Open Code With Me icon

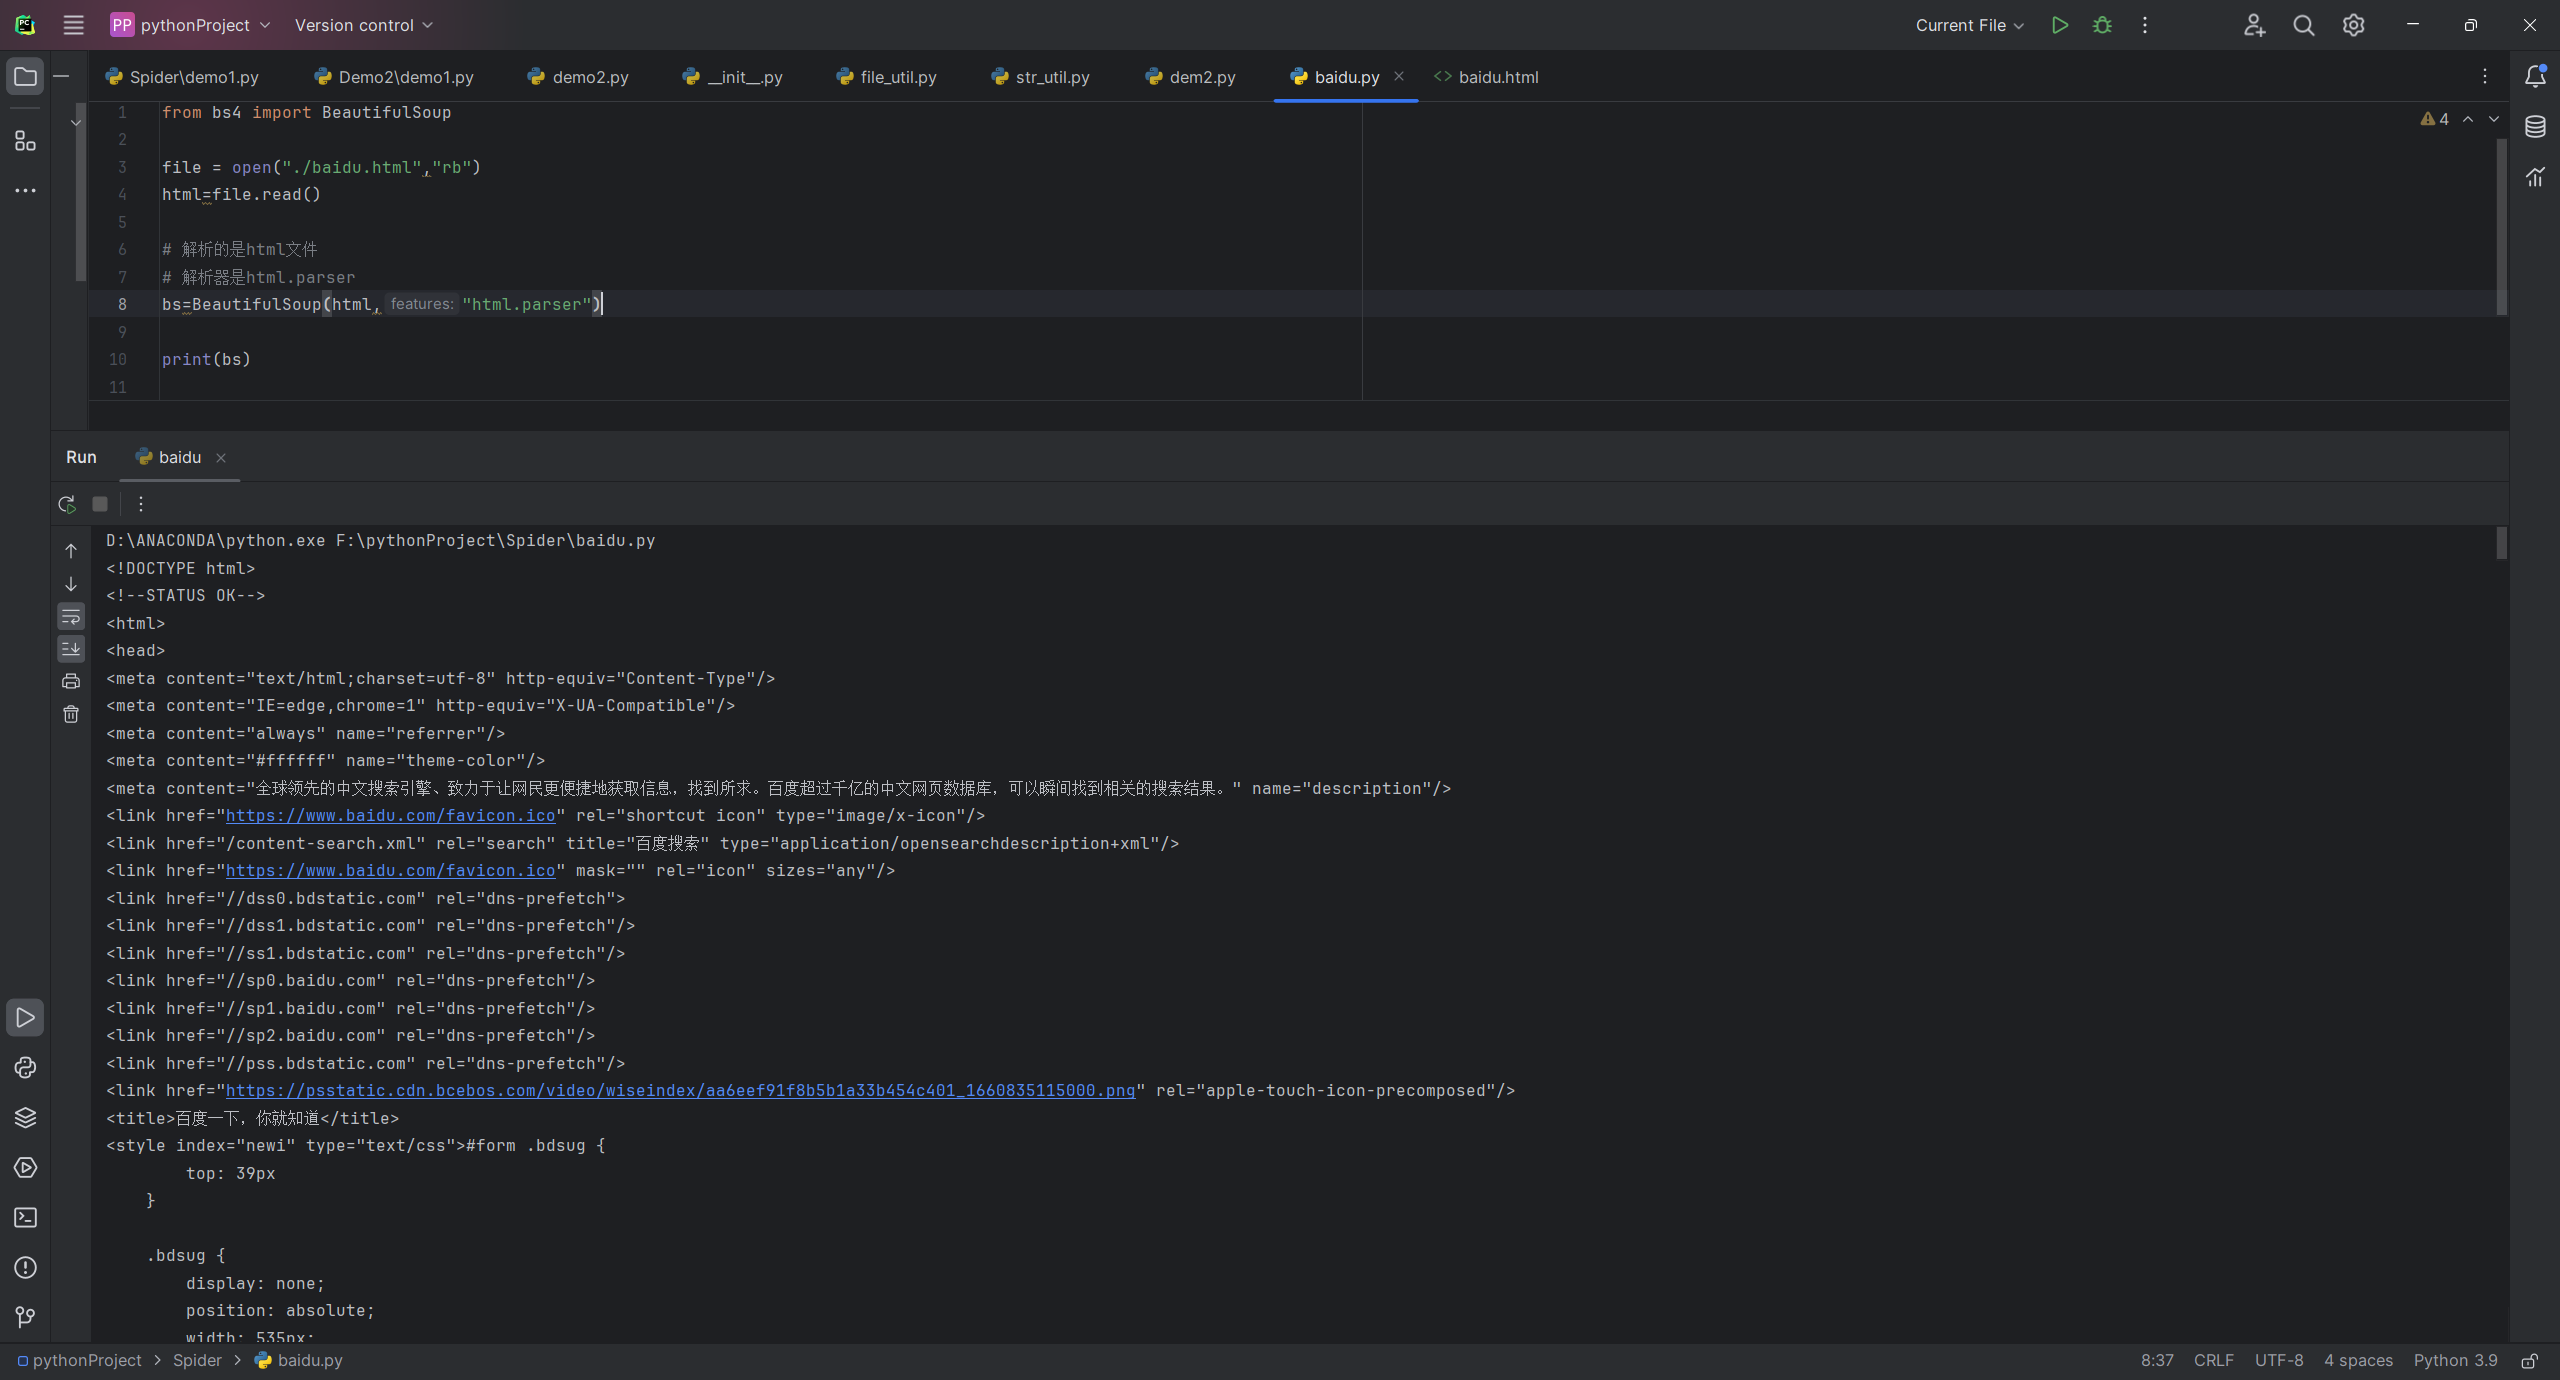[x=2254, y=25]
